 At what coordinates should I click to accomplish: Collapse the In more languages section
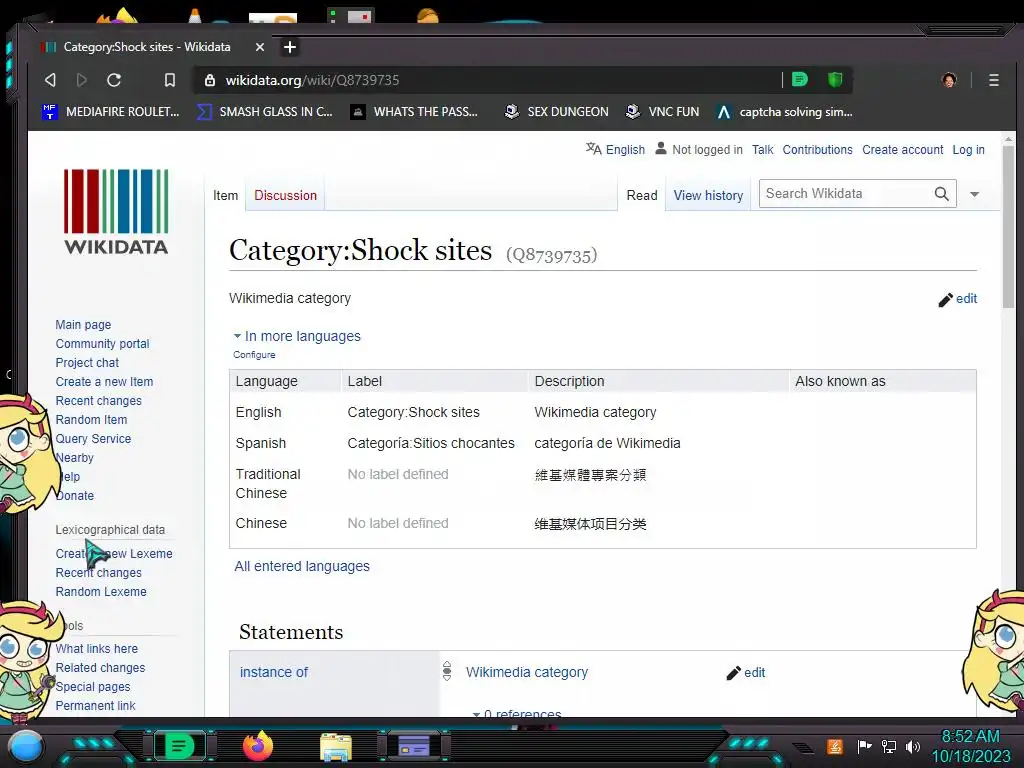297,336
